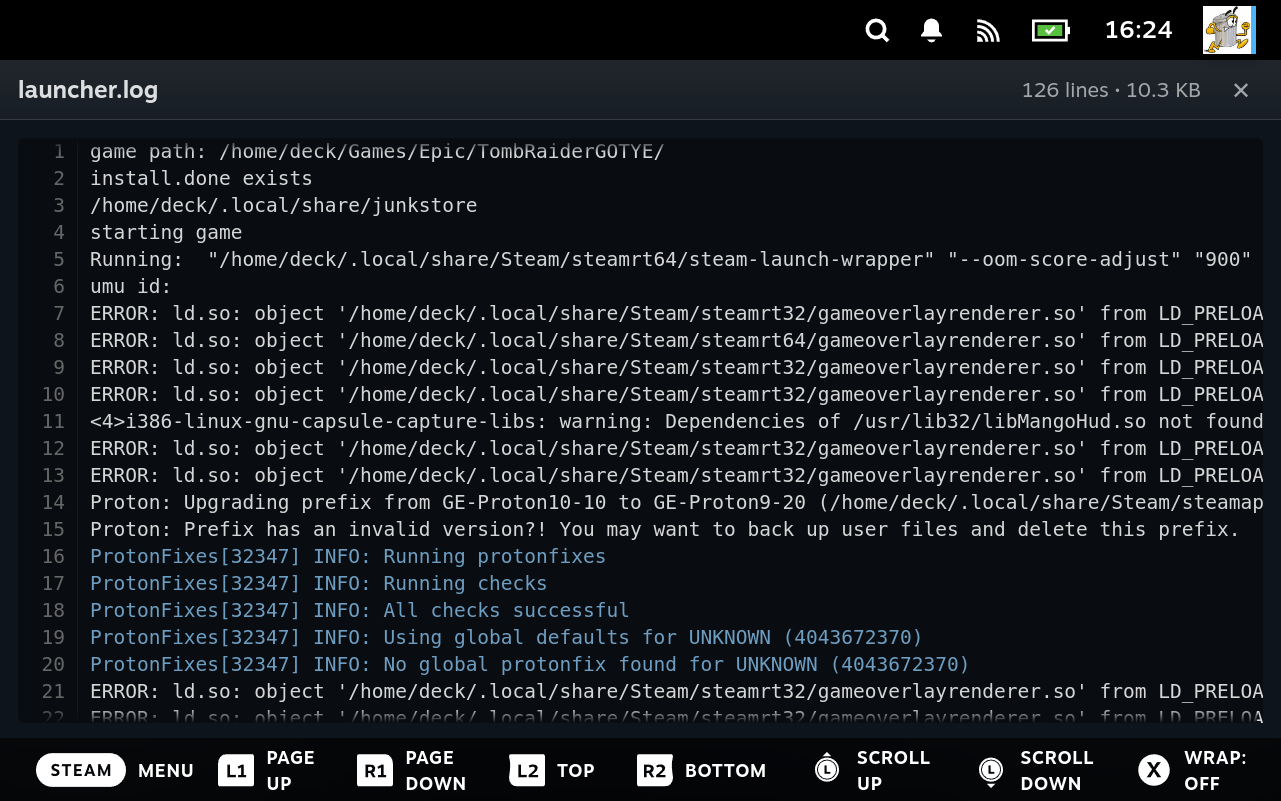The width and height of the screenshot is (1281, 801).
Task: Click the 126 lines · 10.3 KB label
Action: coord(1111,90)
